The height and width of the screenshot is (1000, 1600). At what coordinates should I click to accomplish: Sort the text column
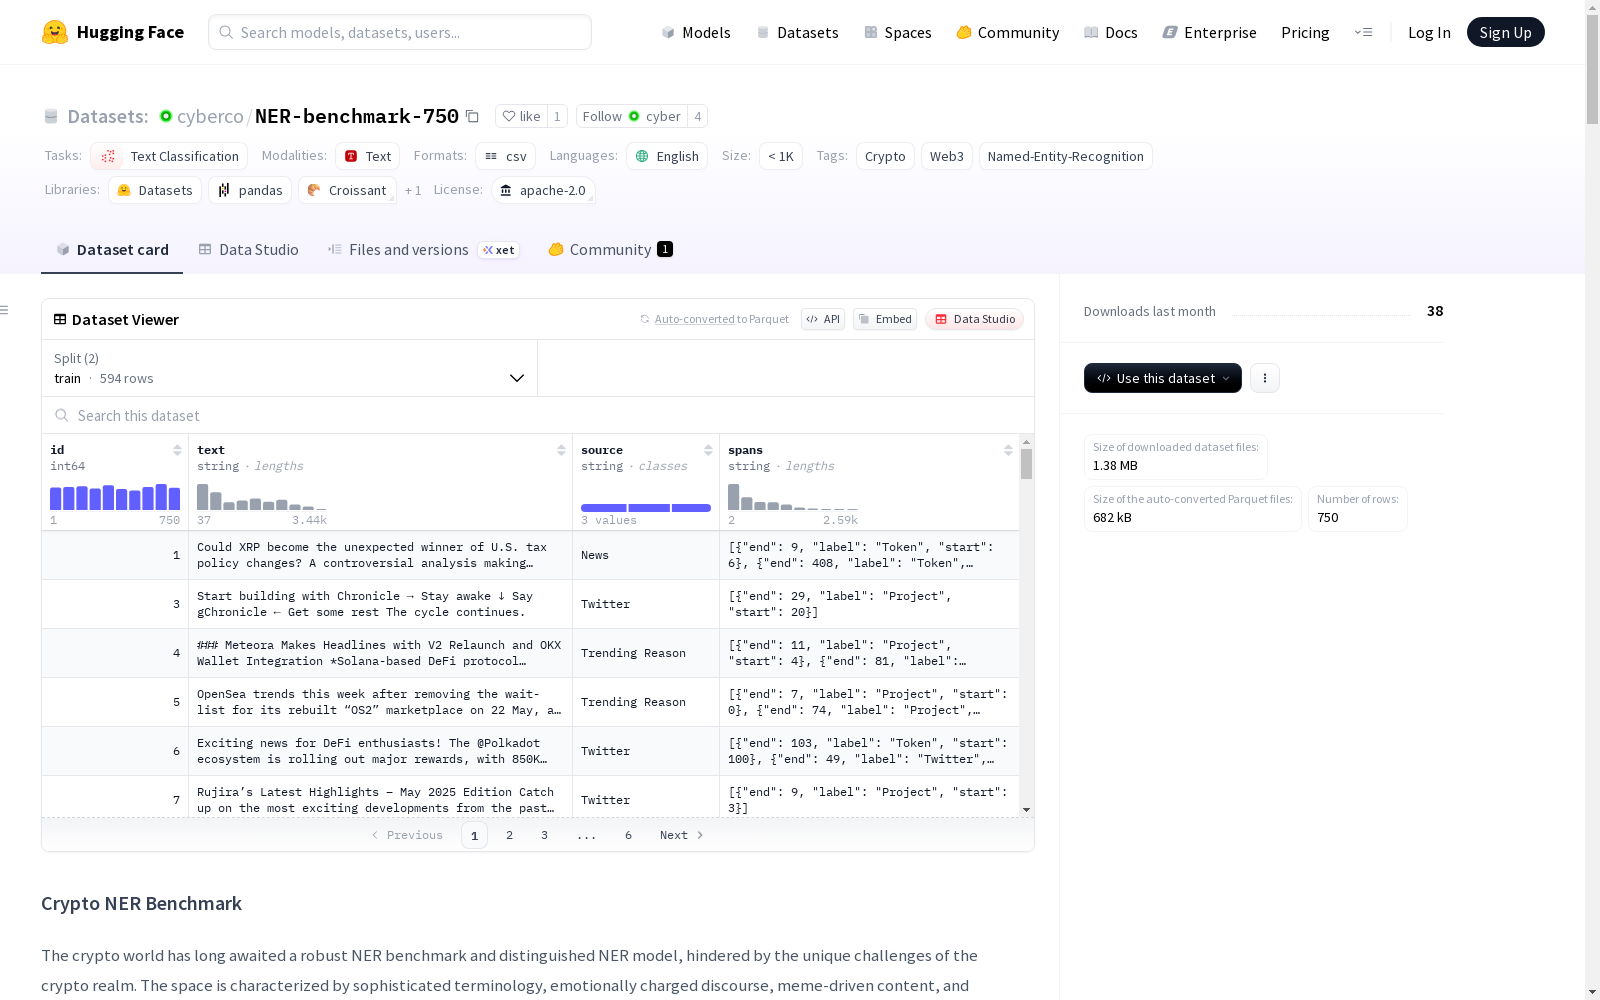click(x=561, y=450)
